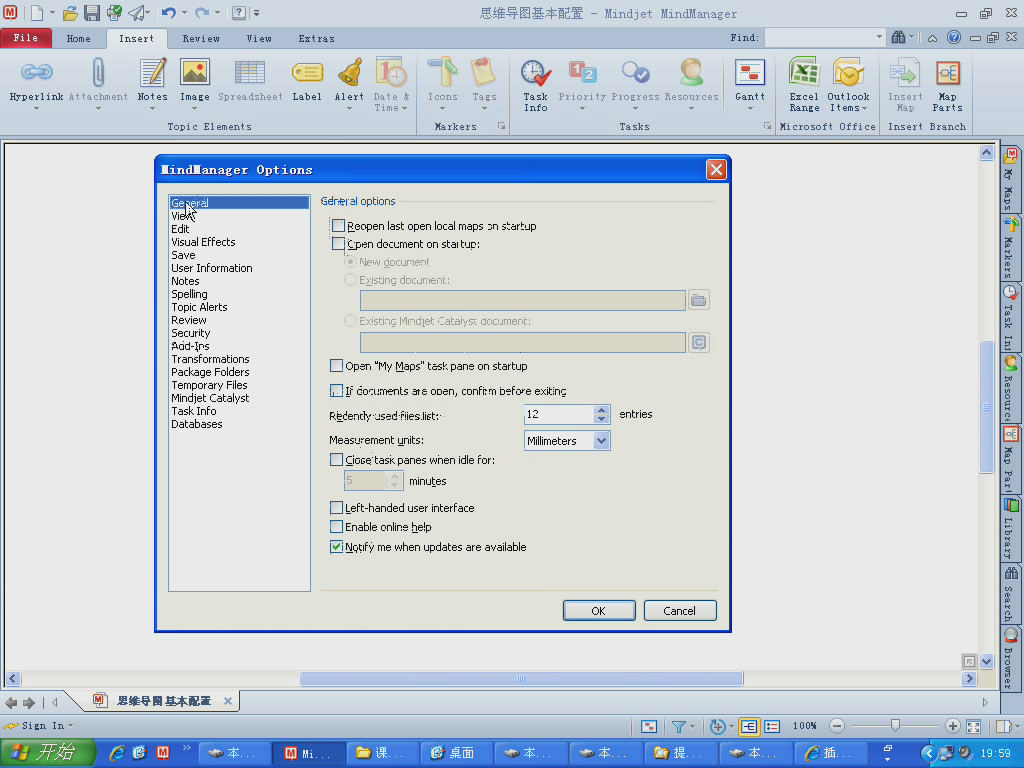Screen dimensions: 1024x768
Task: Click the Find binoculars icon
Action: pos(899,38)
